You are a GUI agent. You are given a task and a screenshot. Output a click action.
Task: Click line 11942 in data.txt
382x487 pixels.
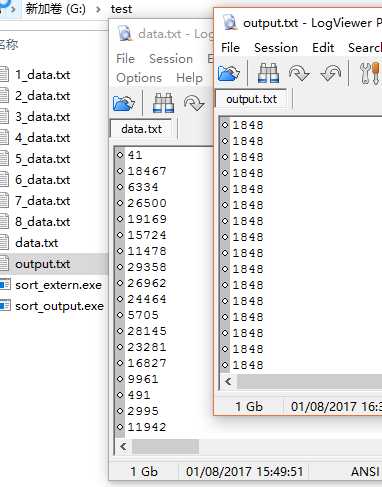pyautogui.click(x=147, y=427)
